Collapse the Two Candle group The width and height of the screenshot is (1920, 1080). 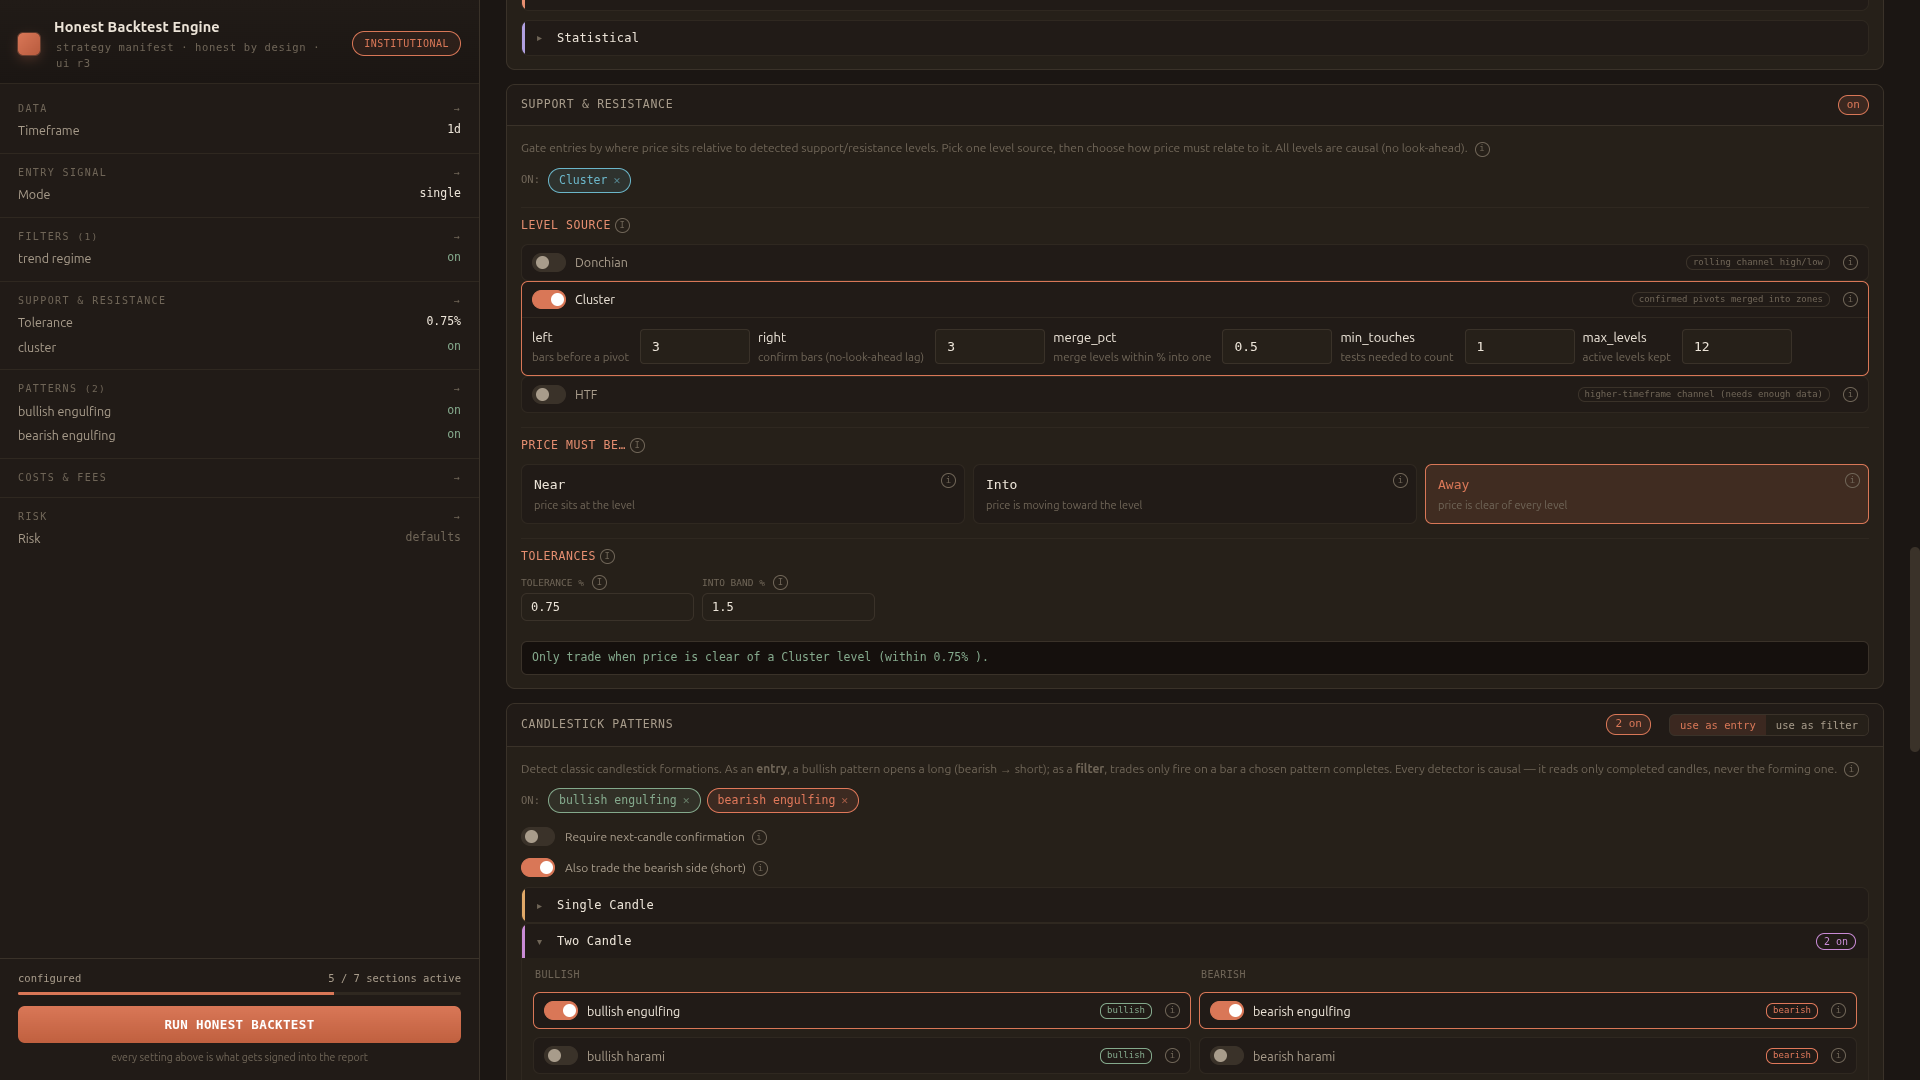(x=1195, y=941)
